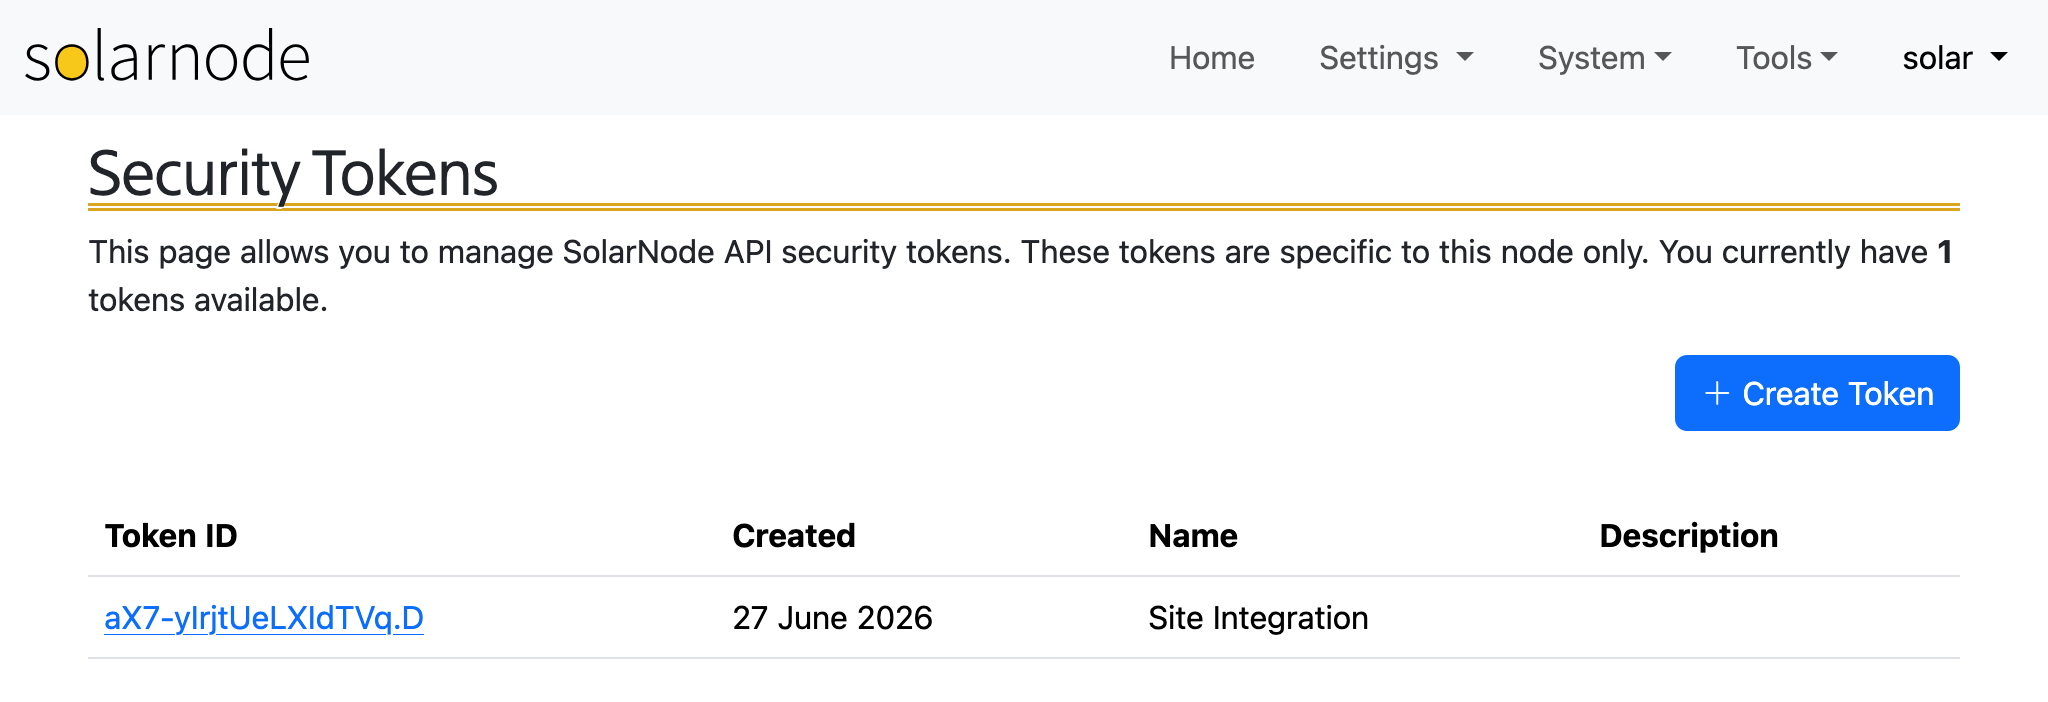Click the Create Token button
The width and height of the screenshot is (2048, 702).
point(1817,393)
